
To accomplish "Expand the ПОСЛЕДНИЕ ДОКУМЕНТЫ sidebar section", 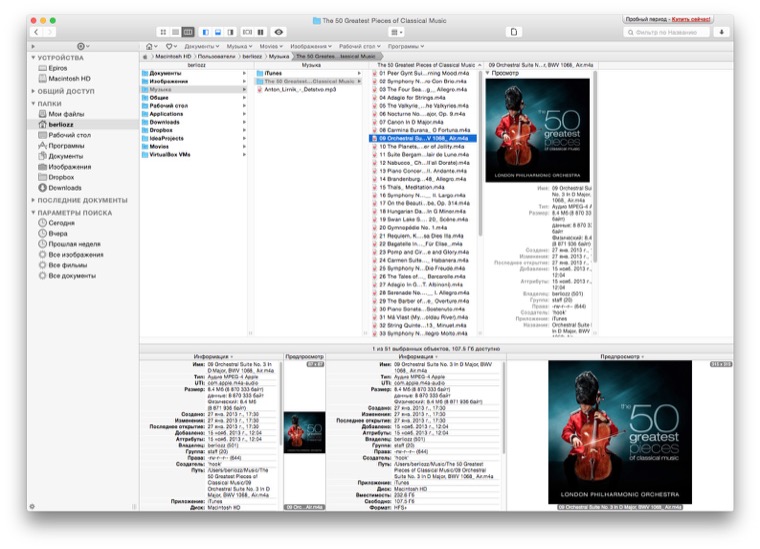I will (33, 200).
